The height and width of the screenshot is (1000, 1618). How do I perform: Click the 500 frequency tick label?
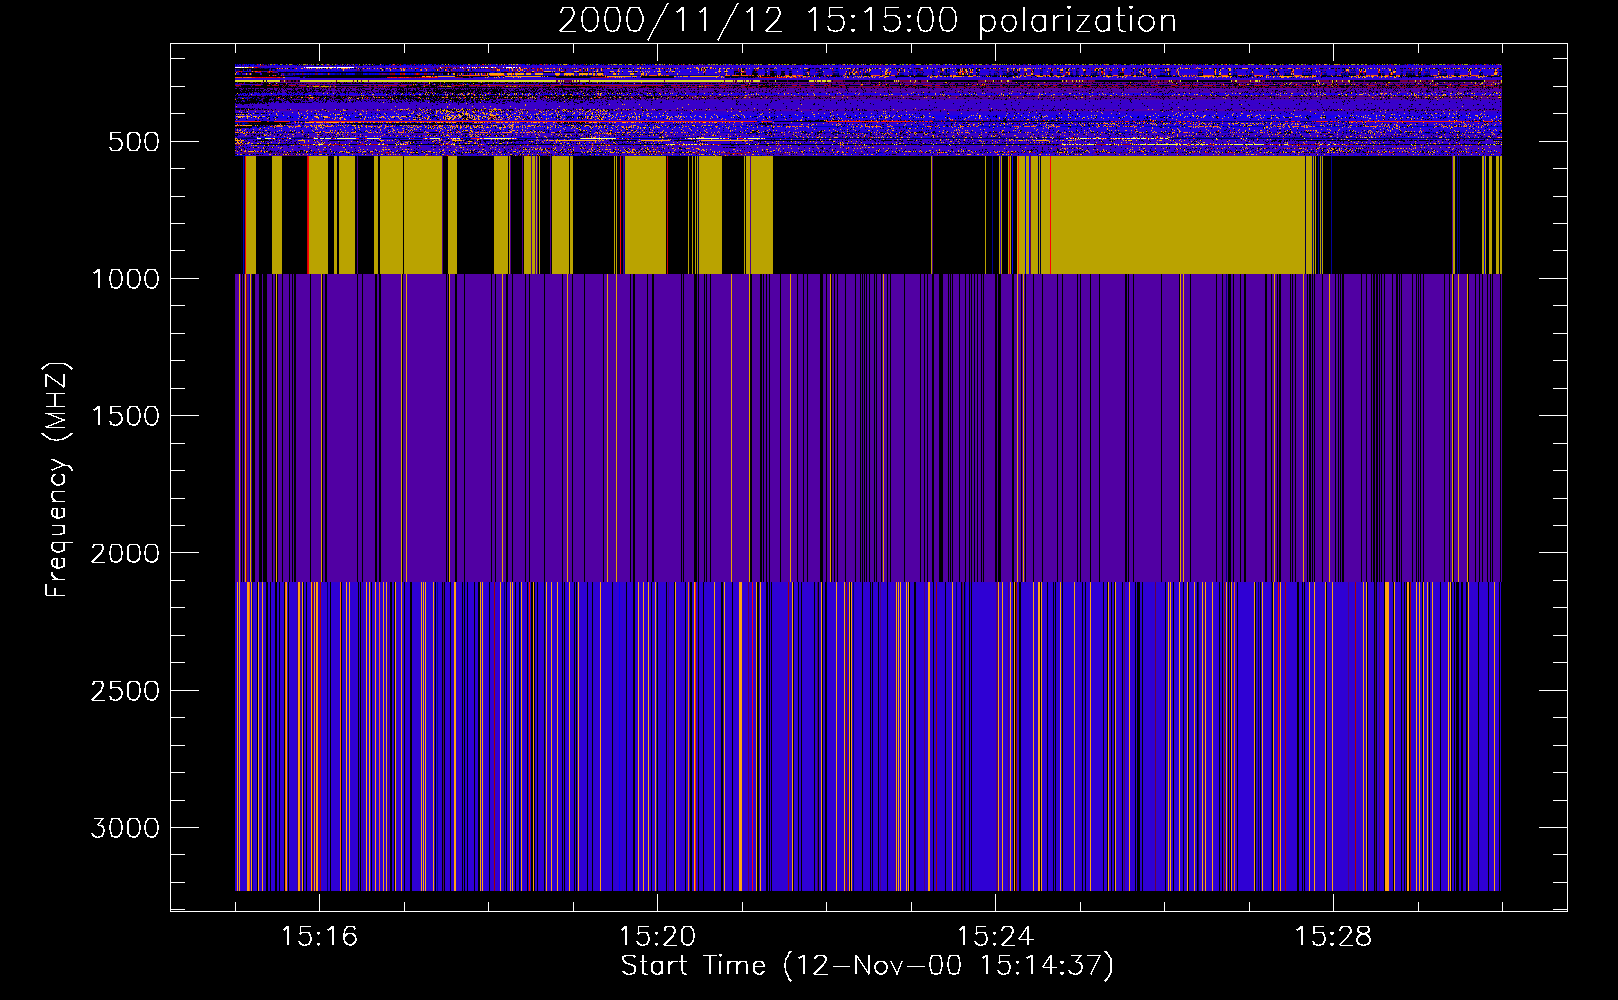(x=133, y=142)
